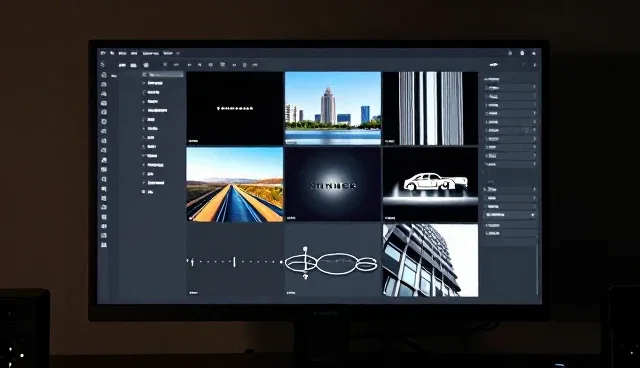Select the grid view icon in the upper toolbar

(146, 65)
